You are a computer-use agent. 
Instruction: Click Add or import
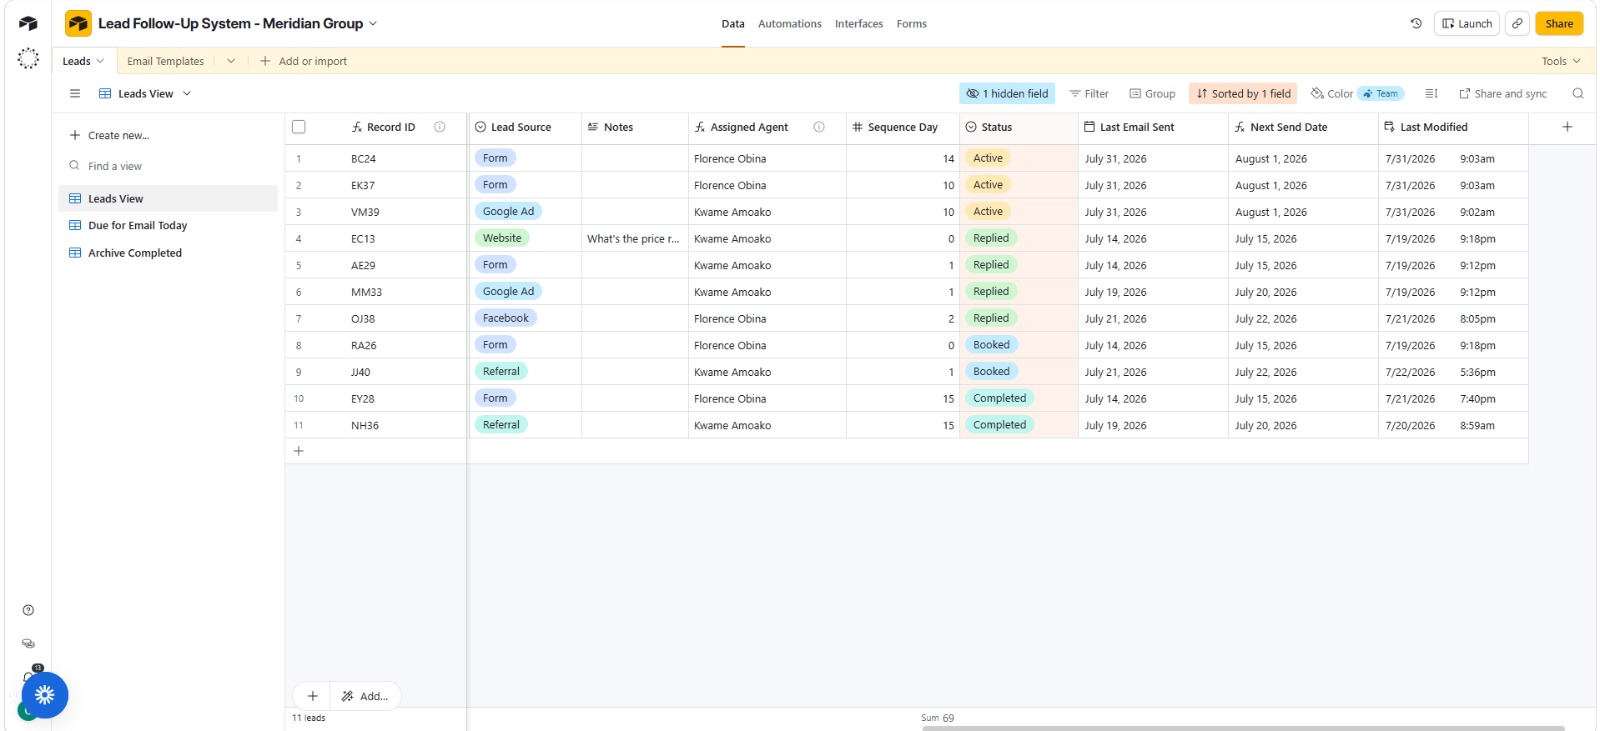[x=303, y=61]
